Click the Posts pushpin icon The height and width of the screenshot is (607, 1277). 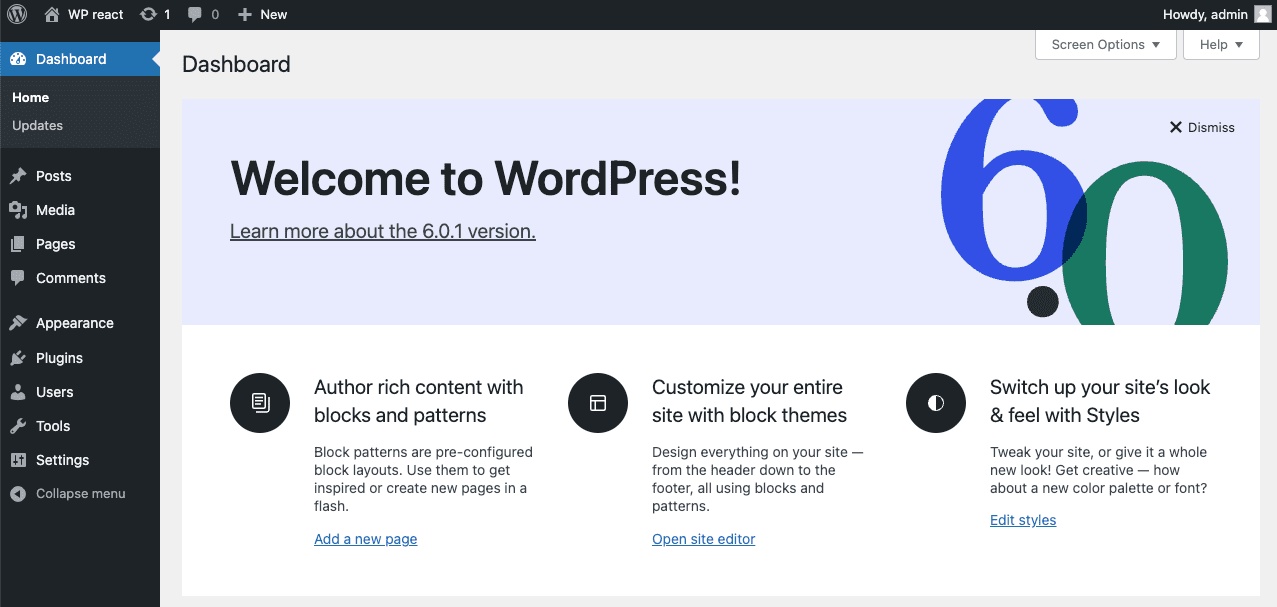[18, 176]
